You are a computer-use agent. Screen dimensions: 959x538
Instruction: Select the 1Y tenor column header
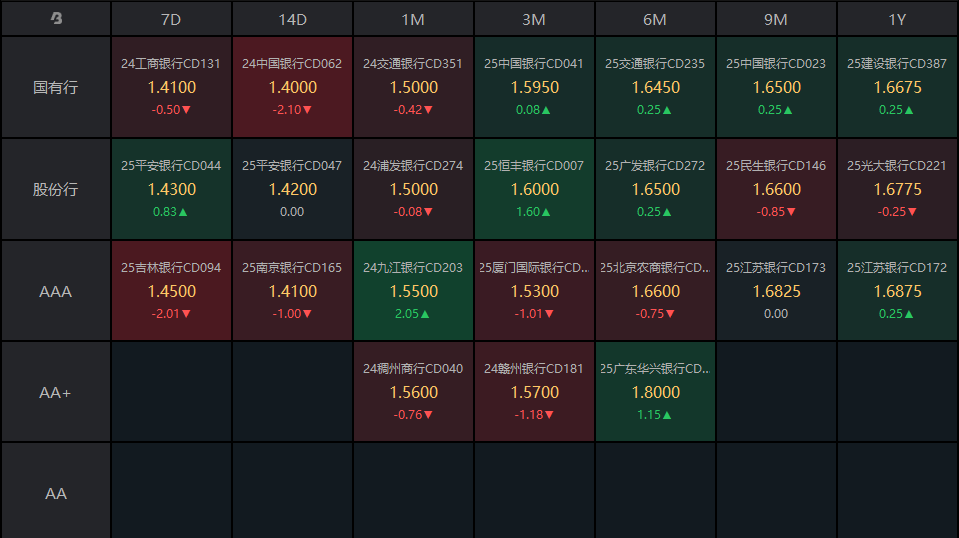click(897, 18)
